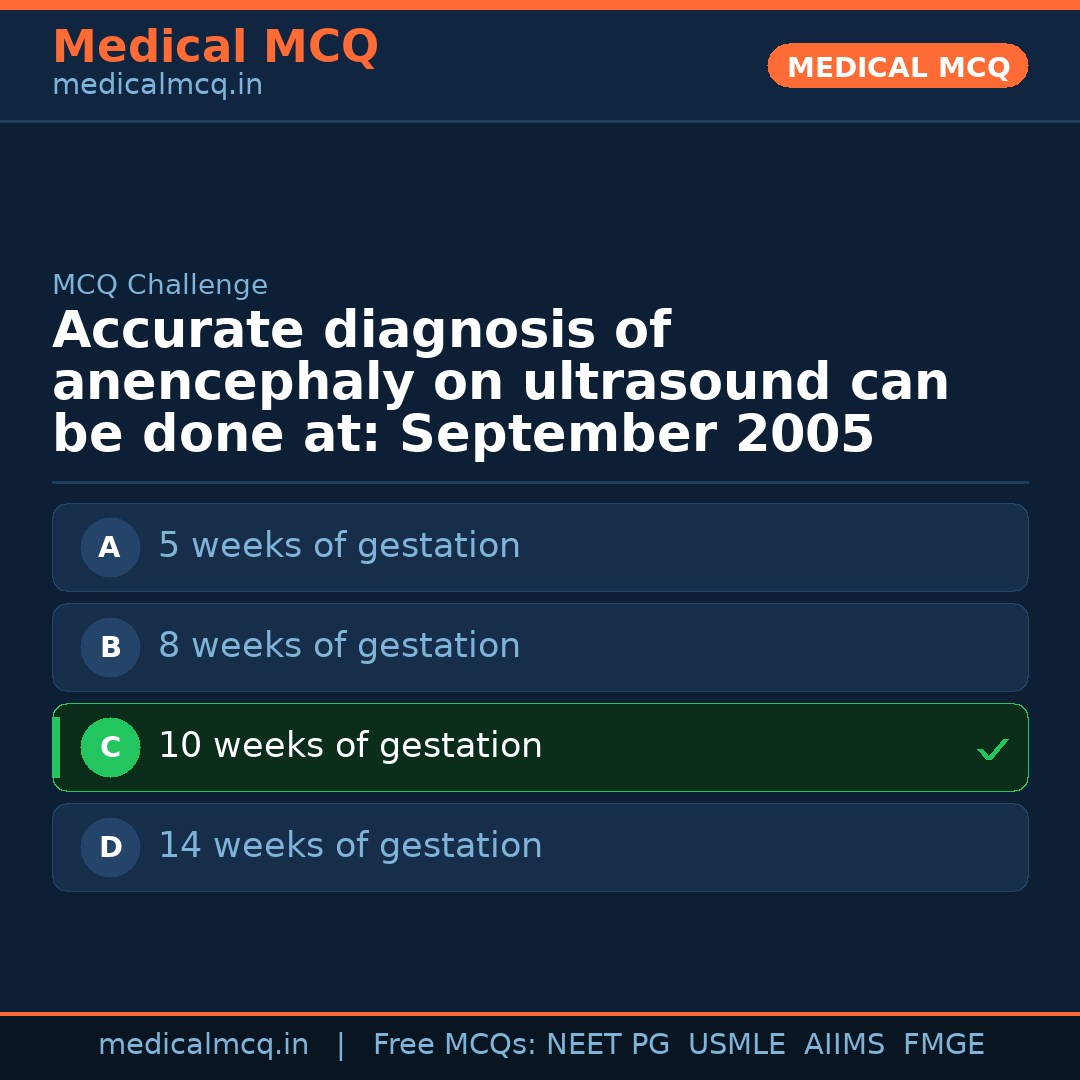This screenshot has height=1080, width=1080.
Task: Click the green checkmark icon
Action: [992, 749]
